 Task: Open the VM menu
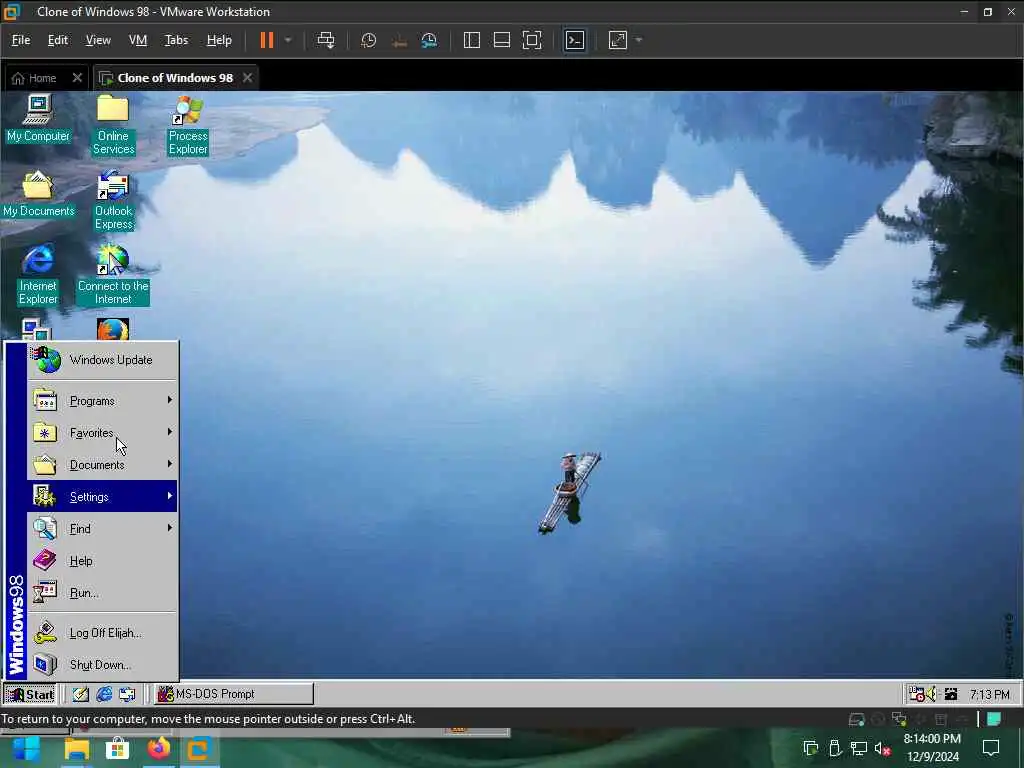[138, 40]
